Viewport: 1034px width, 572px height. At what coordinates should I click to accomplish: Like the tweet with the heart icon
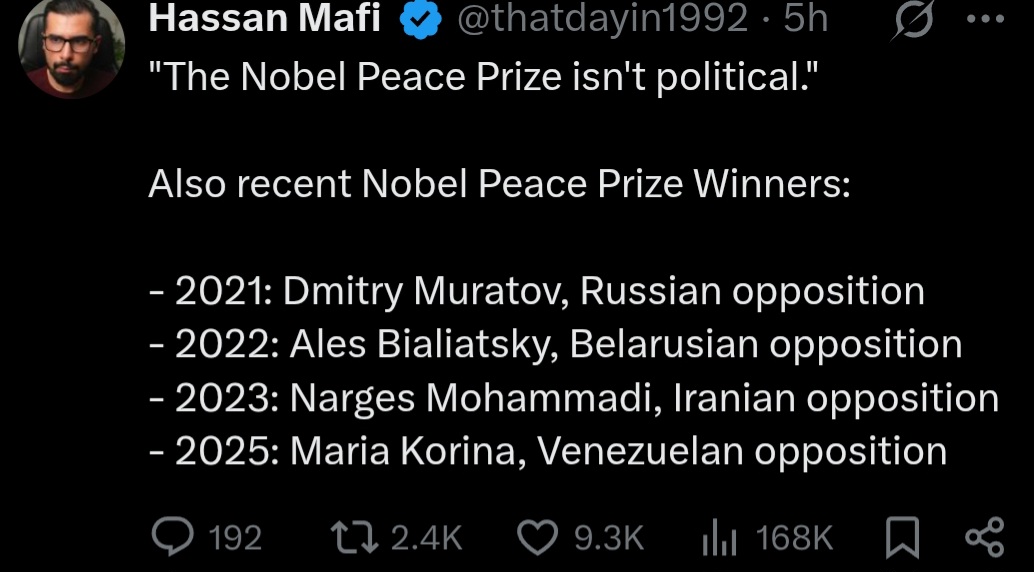(x=537, y=537)
